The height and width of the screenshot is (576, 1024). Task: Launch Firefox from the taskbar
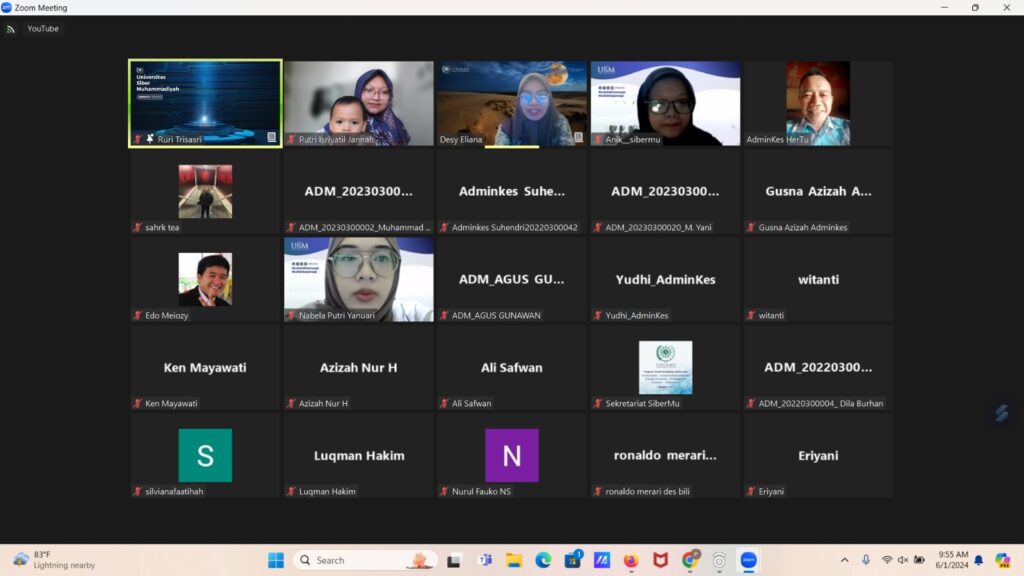(630, 560)
